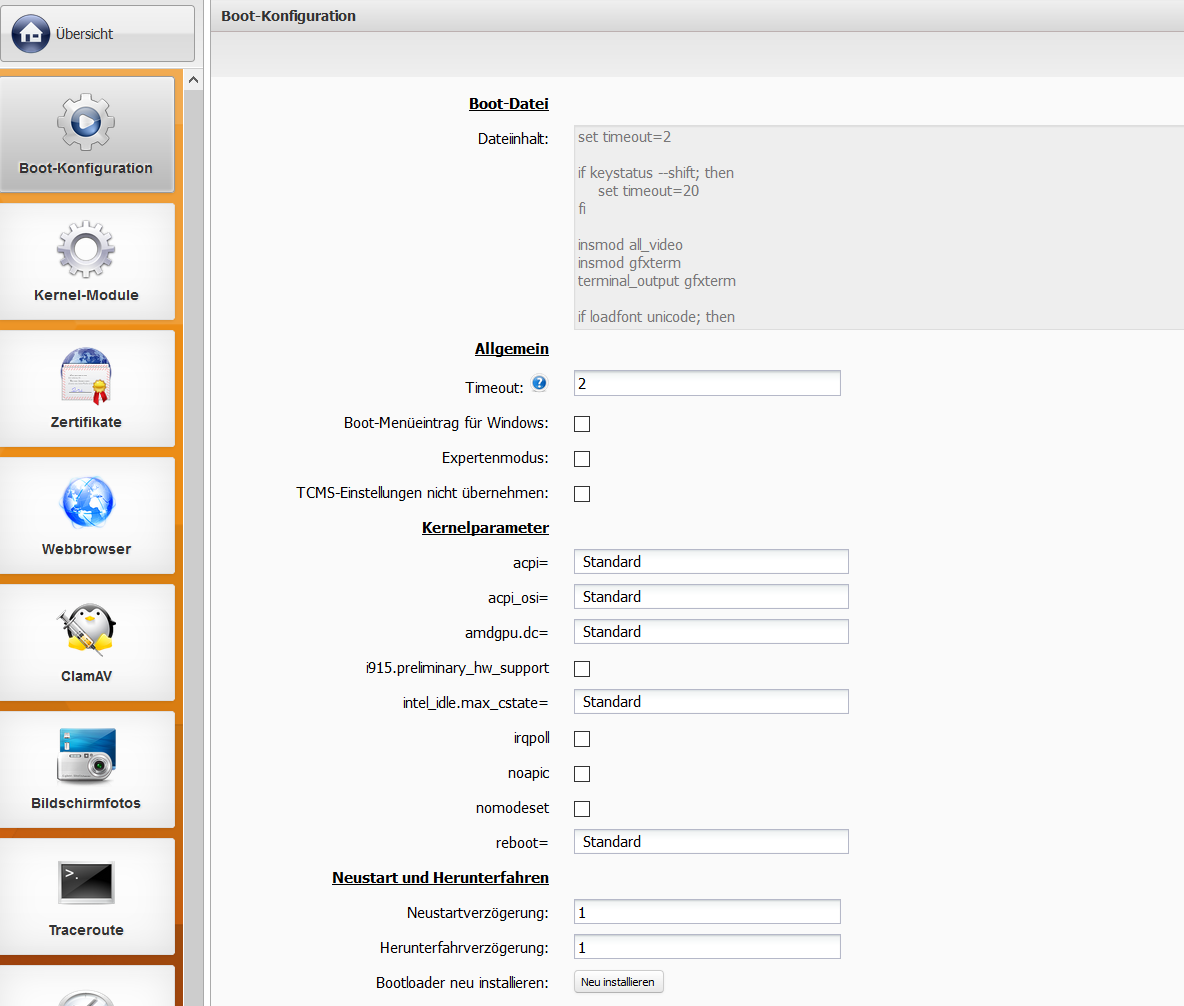Open the intel_idle.max_cstate= dropdown
Screen dimensions: 1184x1006
click(711, 702)
